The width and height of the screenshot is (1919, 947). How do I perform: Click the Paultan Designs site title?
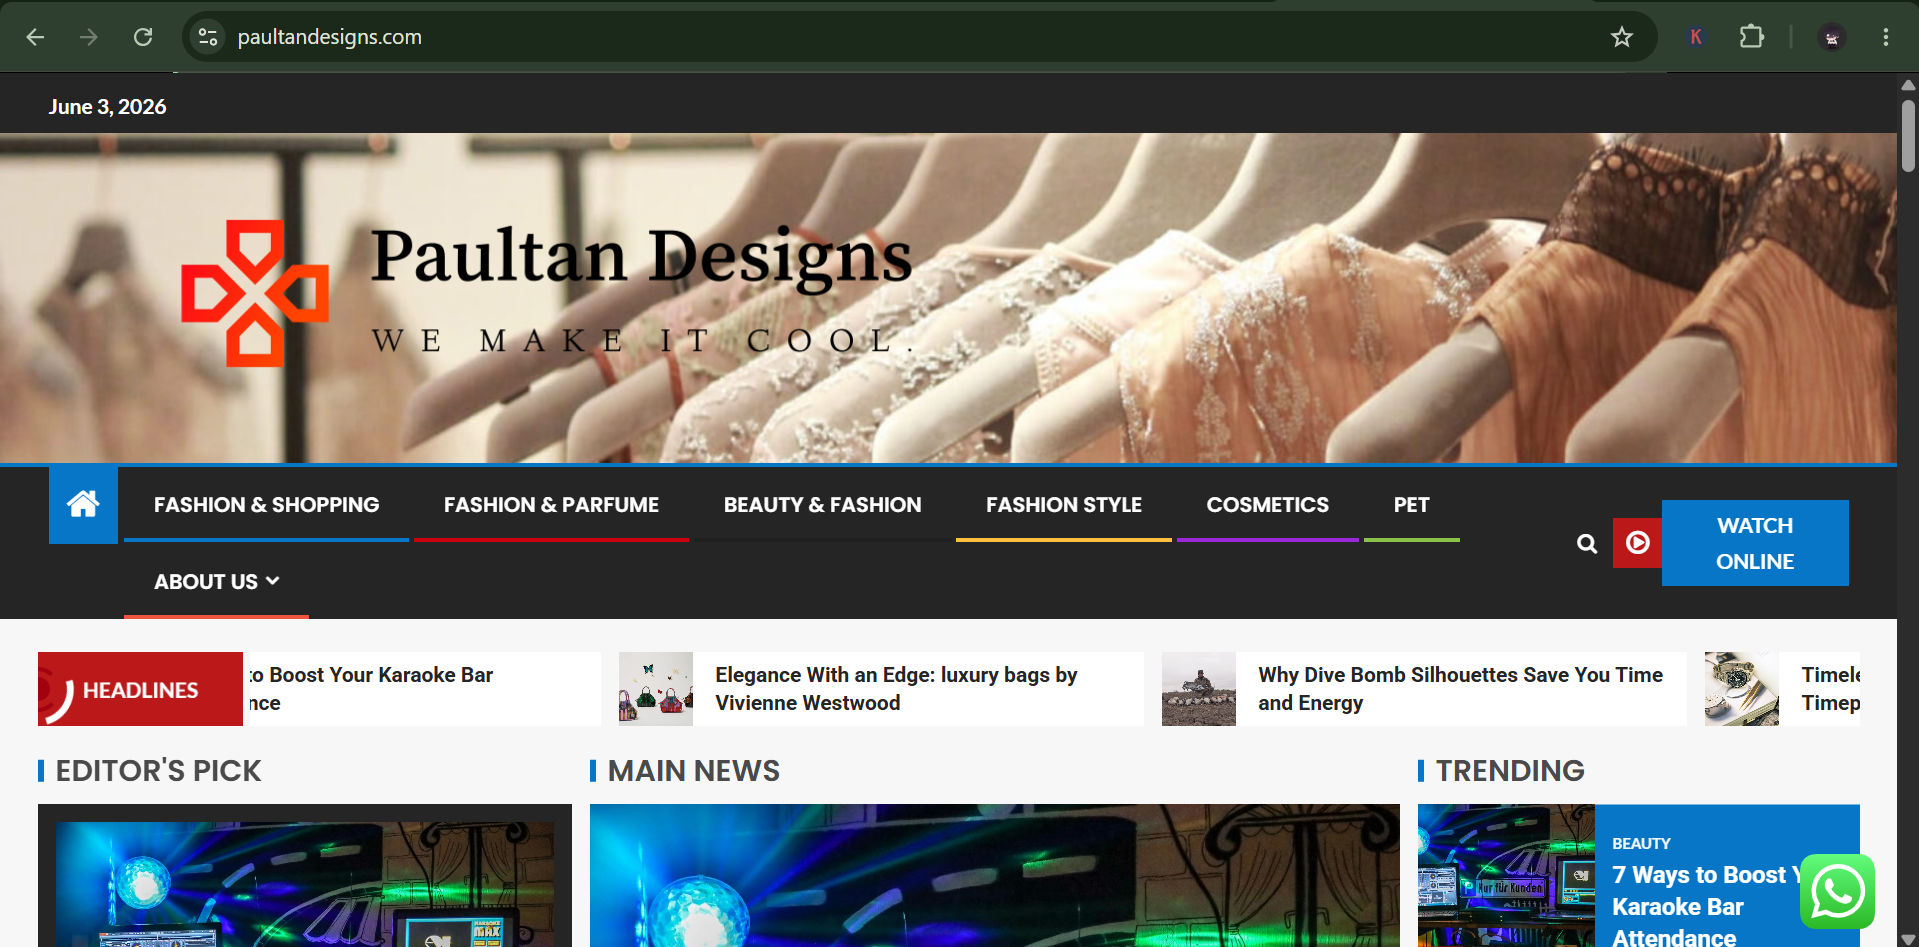641,256
